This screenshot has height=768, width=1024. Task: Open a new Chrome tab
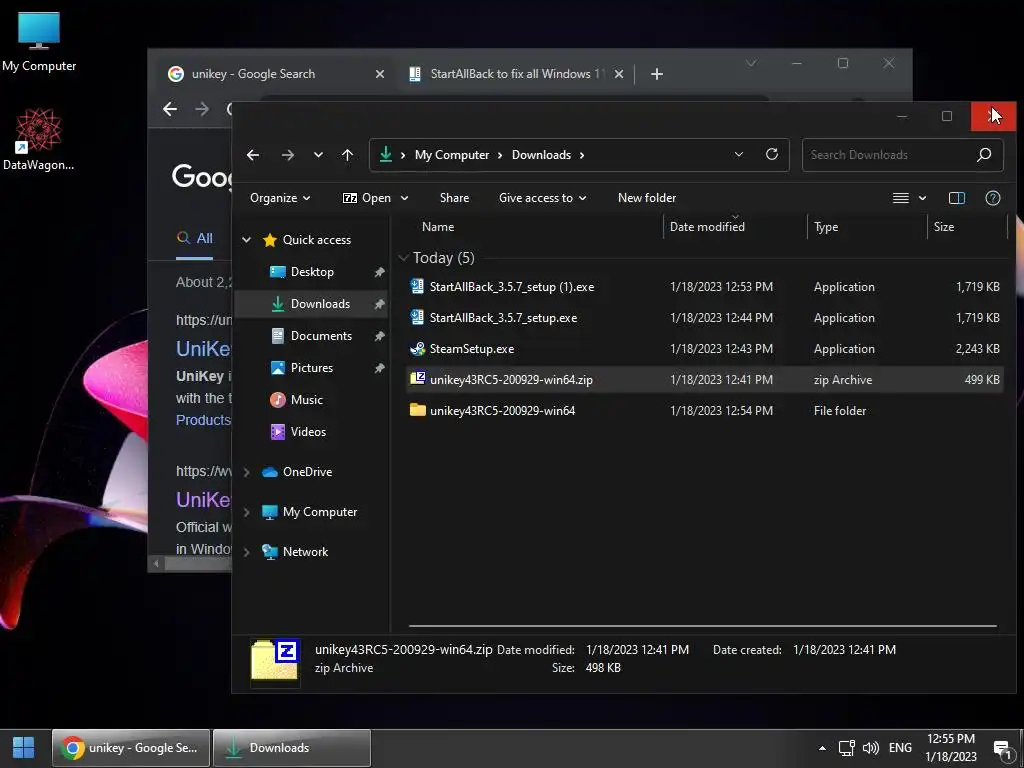click(657, 74)
